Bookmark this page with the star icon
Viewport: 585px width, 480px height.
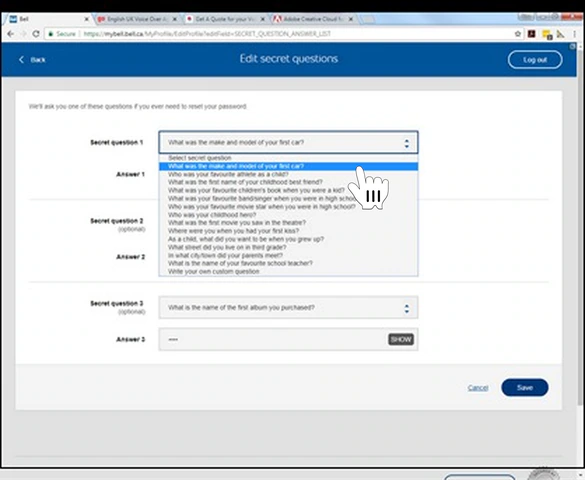518,34
